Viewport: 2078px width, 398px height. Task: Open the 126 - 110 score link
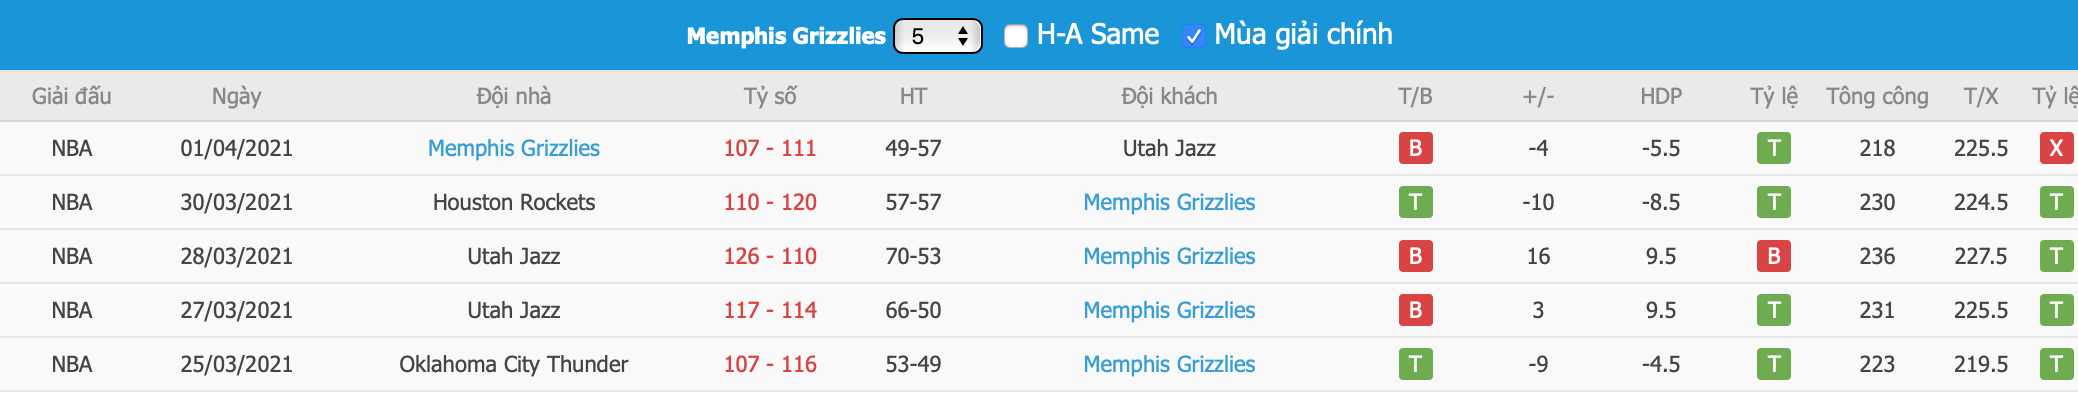[x=770, y=256]
